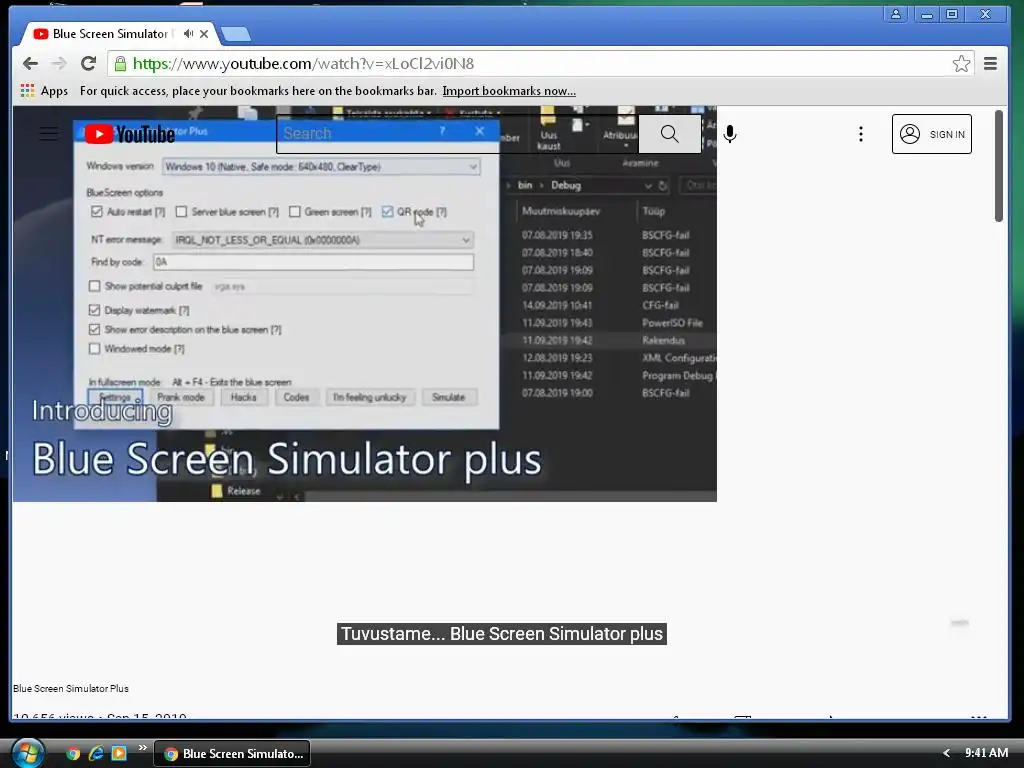Close the simulator dialog with X
The image size is (1024, 768).
pyautogui.click(x=479, y=131)
